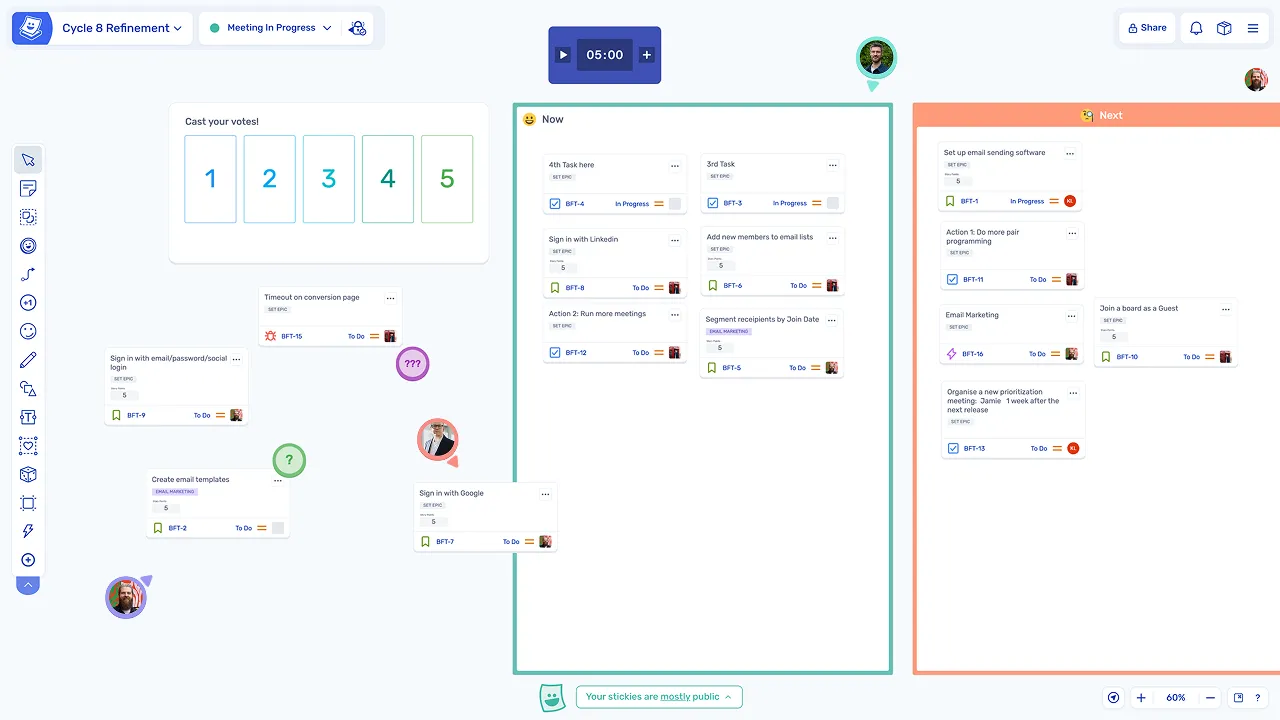Expand the stickies are mostly public selector
This screenshot has height=720, width=1280.
[658, 697]
